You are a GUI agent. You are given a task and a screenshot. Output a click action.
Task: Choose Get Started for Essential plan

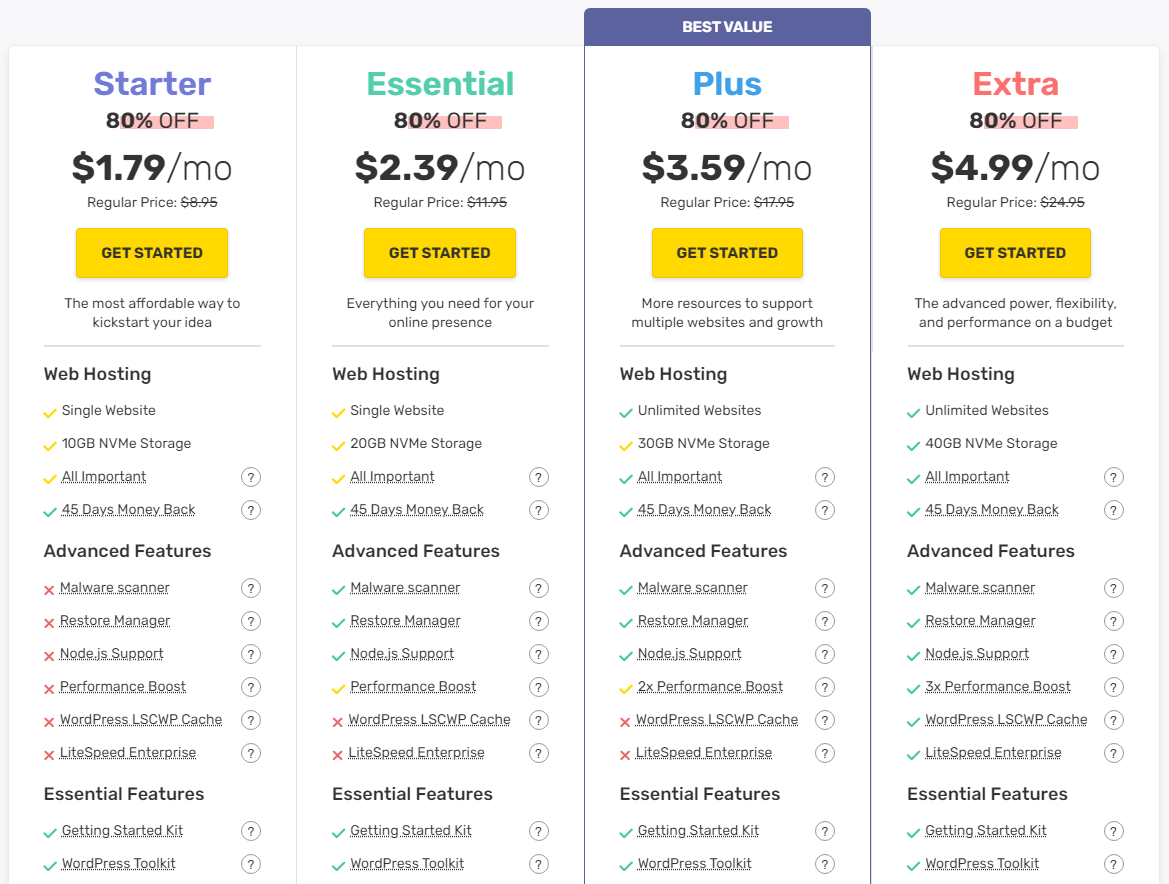pos(440,253)
